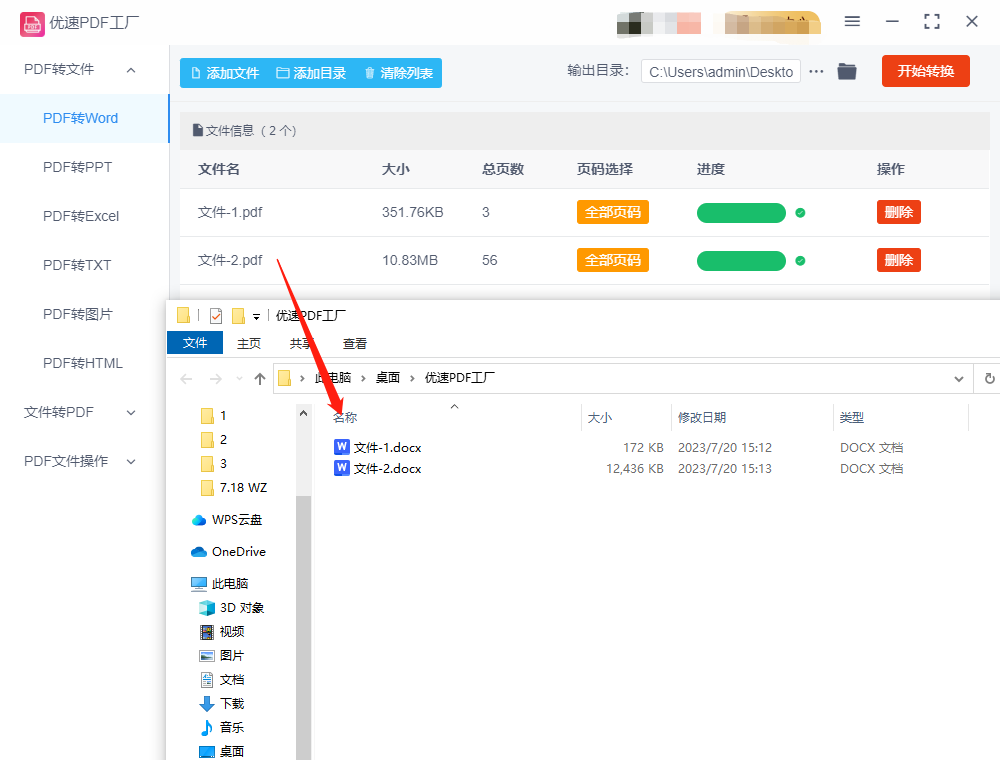Click the three-dot browse button for output directory
Viewport: 1000px width, 760px height.
(816, 71)
